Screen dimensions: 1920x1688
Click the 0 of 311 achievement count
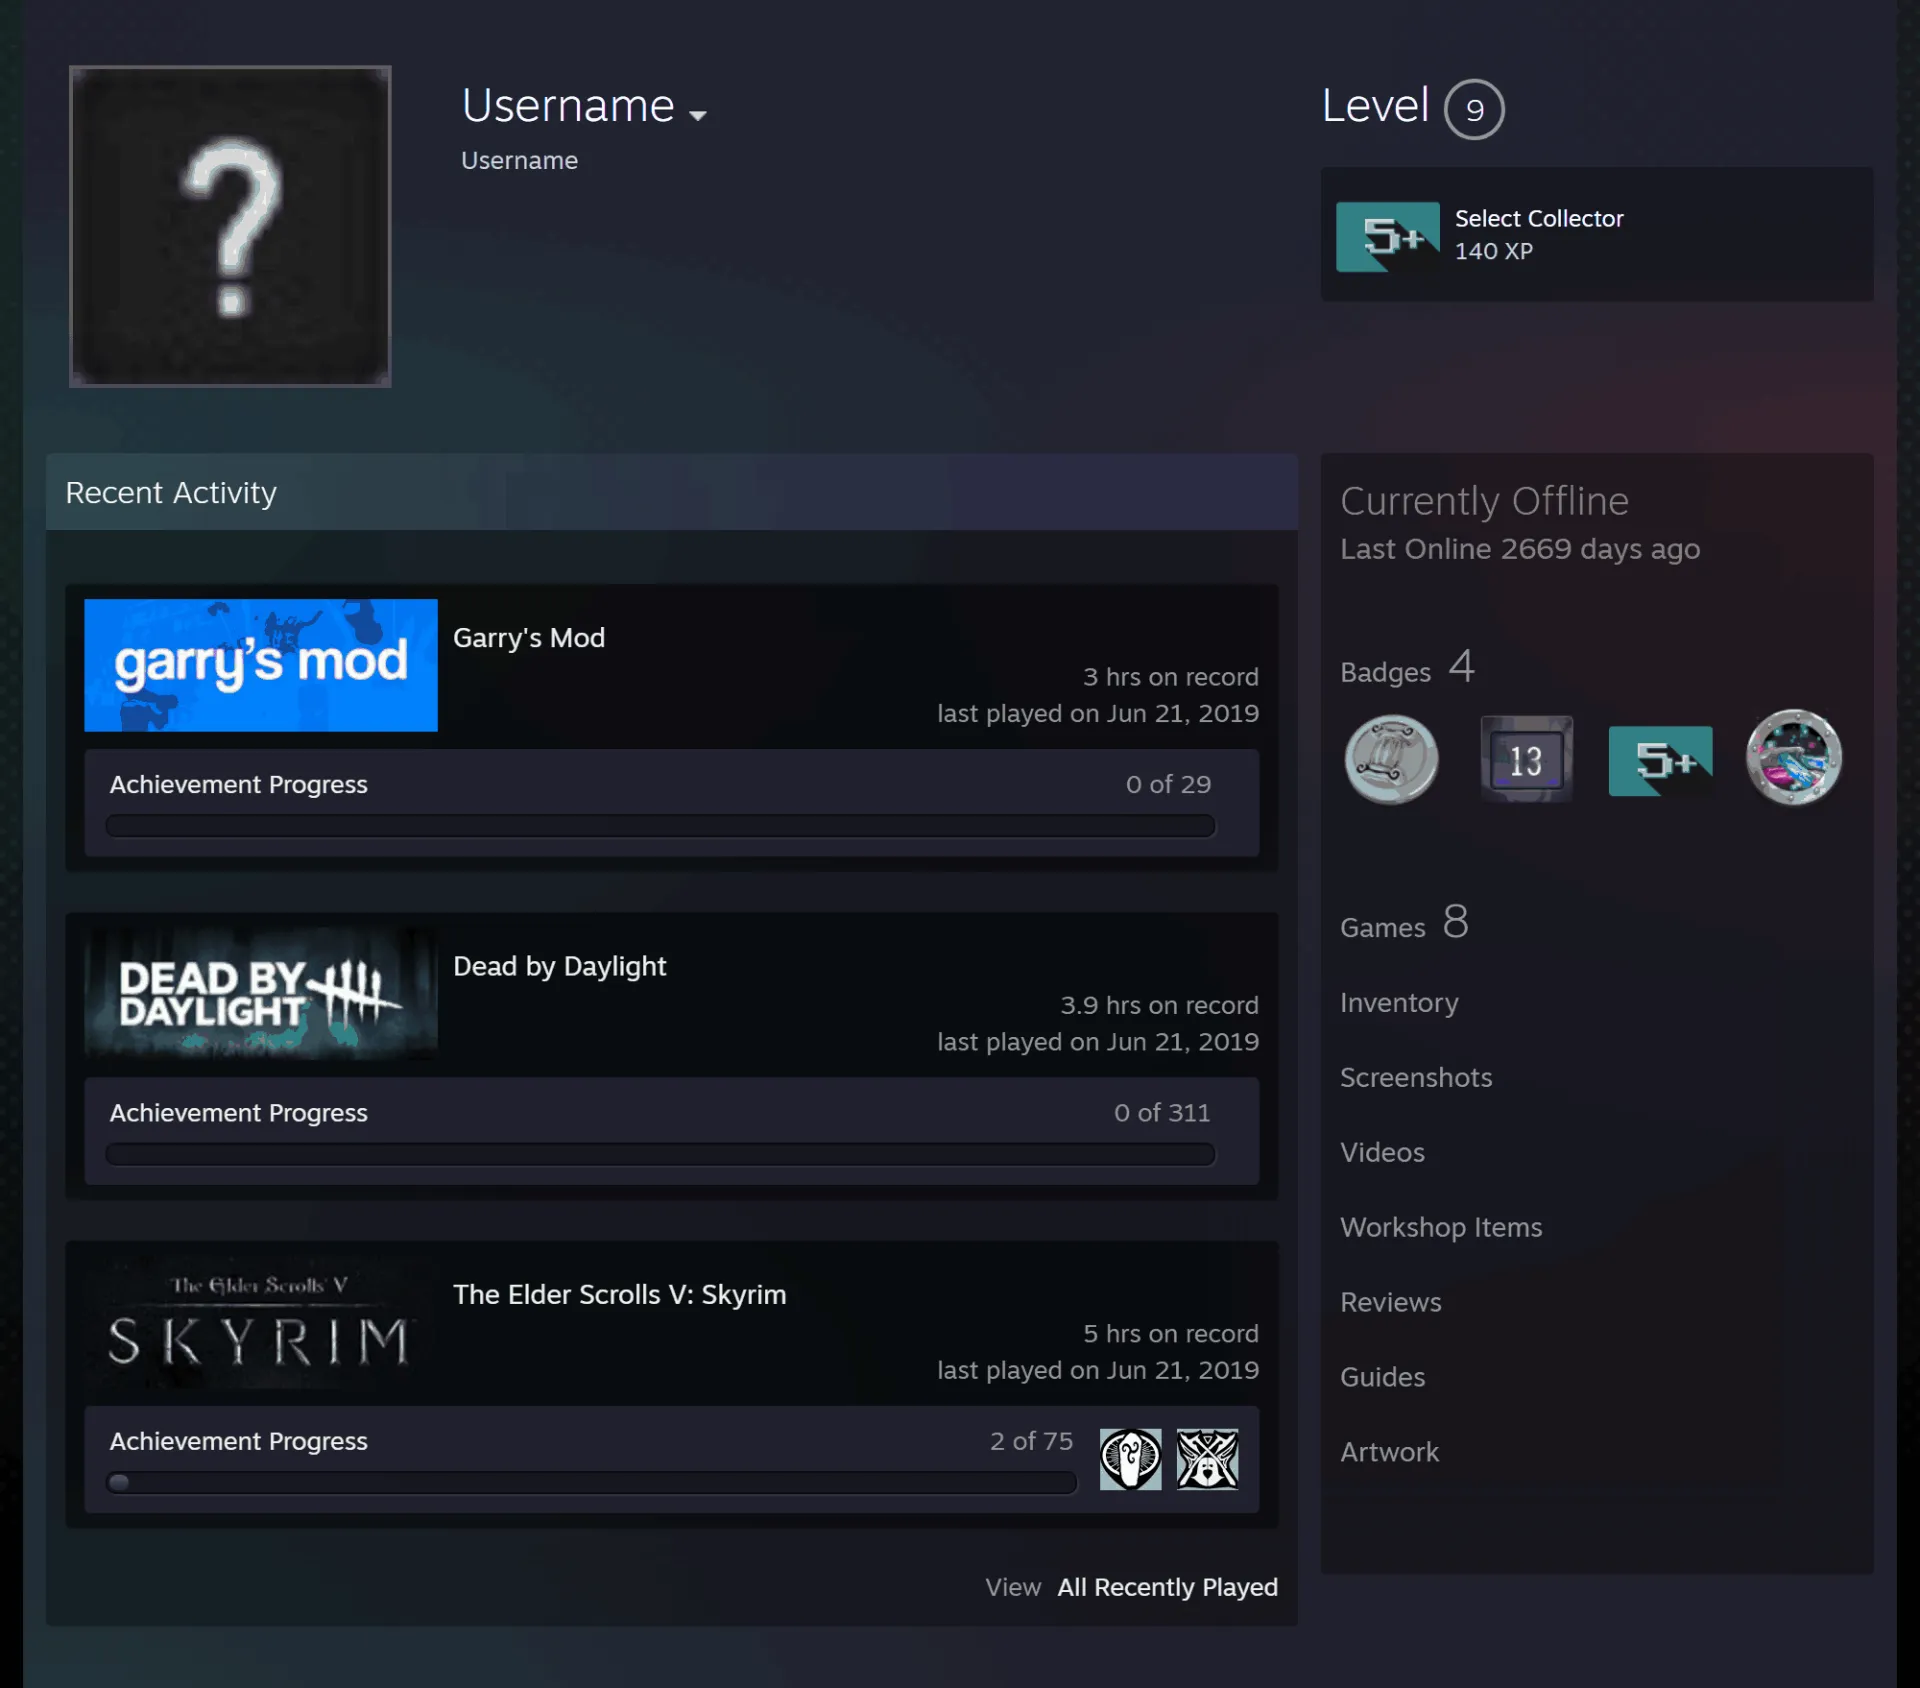coord(1162,1112)
